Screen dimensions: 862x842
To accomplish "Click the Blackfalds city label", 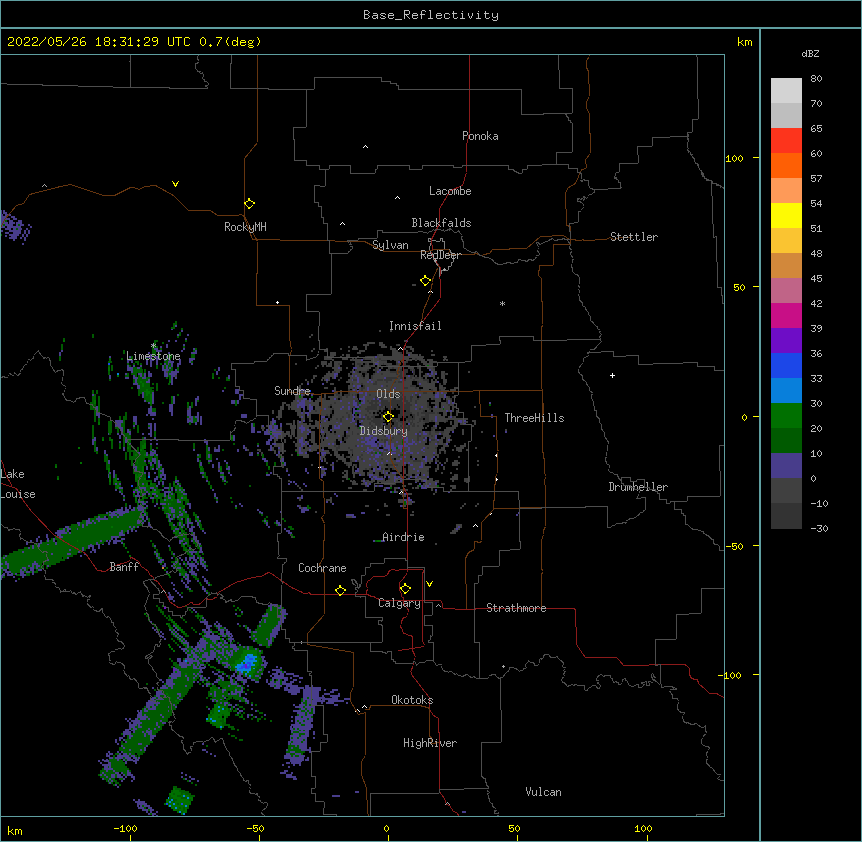I will pyautogui.click(x=441, y=223).
